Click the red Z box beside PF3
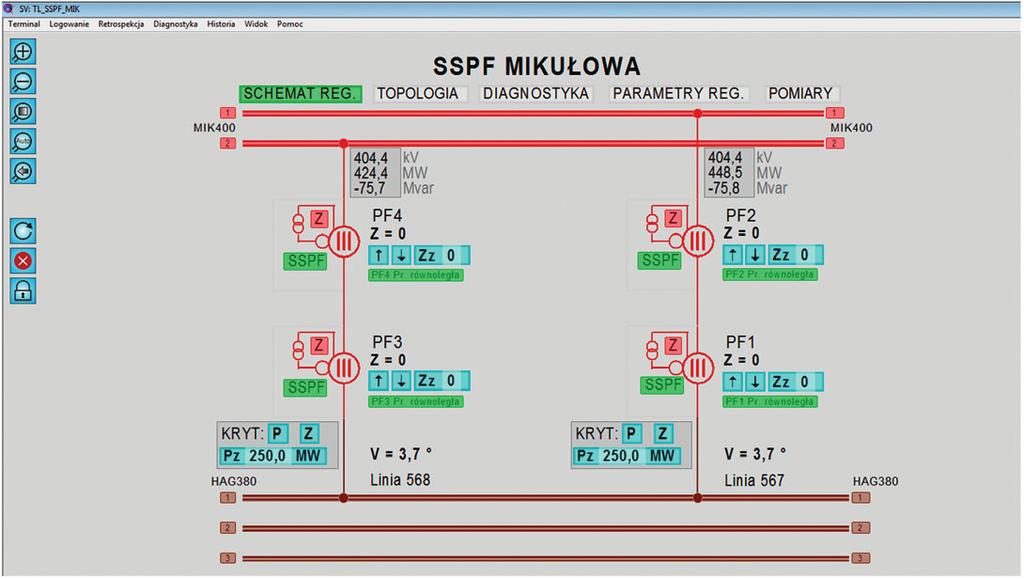This screenshot has height=579, width=1024. coord(319,345)
